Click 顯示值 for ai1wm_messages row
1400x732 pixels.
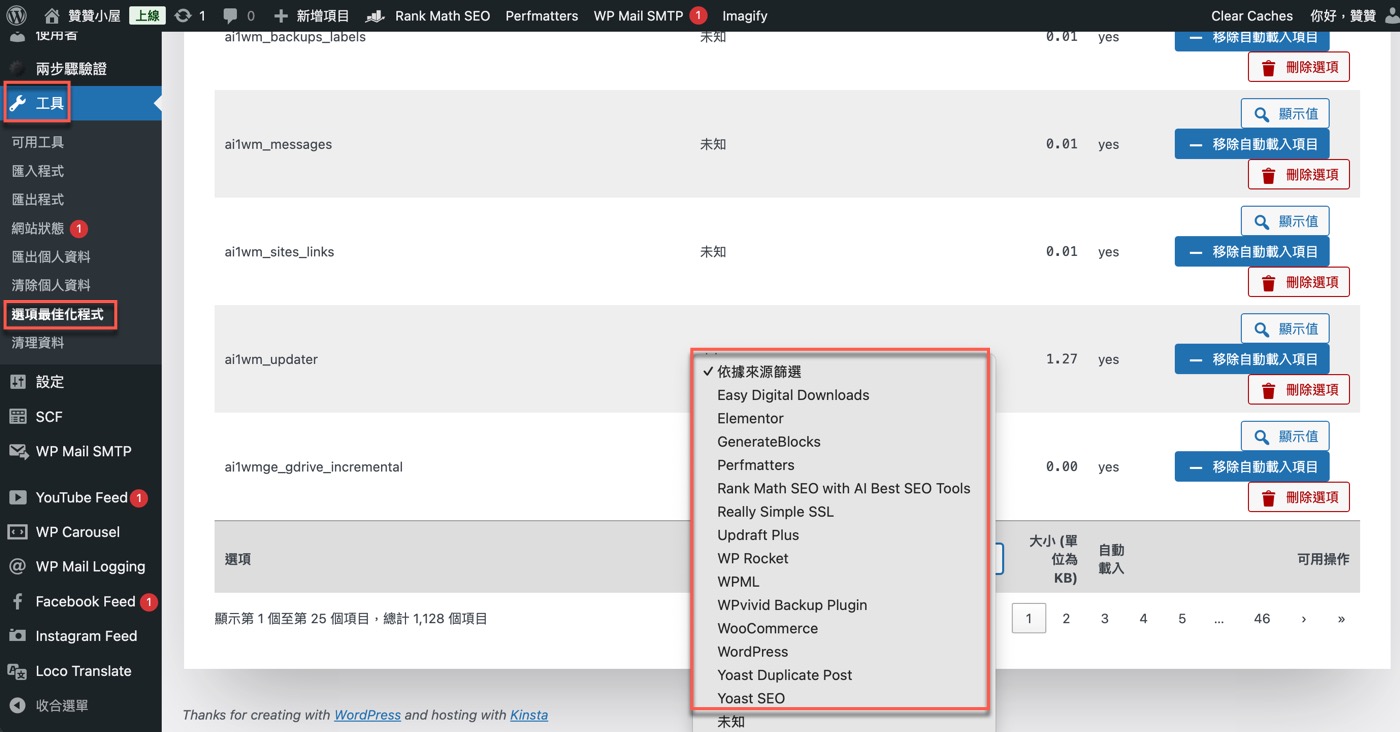1285,113
